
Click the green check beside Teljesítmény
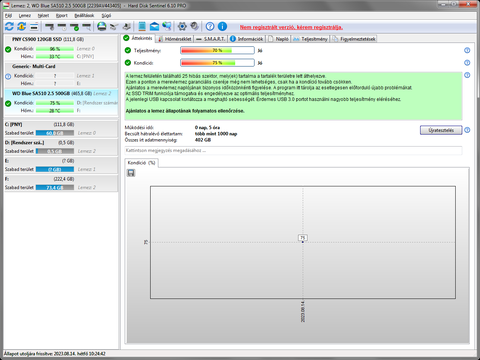coord(128,50)
